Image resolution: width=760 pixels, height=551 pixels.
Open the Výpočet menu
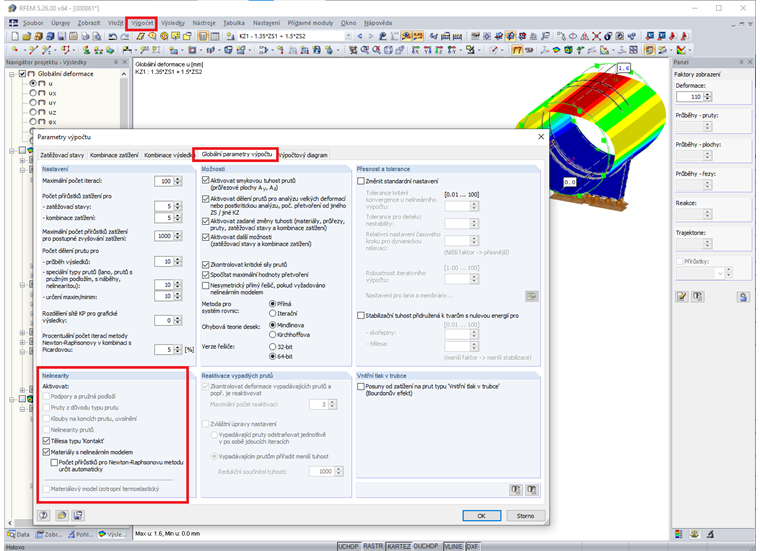point(142,23)
